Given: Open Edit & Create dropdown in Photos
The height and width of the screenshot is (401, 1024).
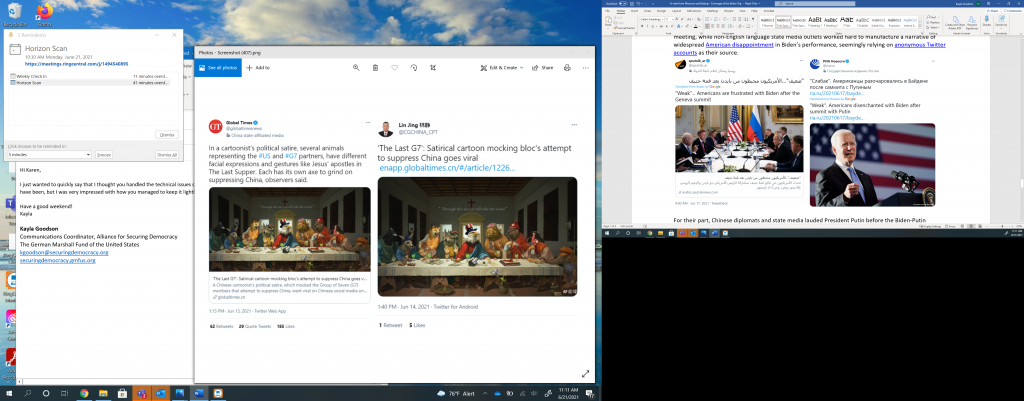Looking at the screenshot, I should click(502, 67).
